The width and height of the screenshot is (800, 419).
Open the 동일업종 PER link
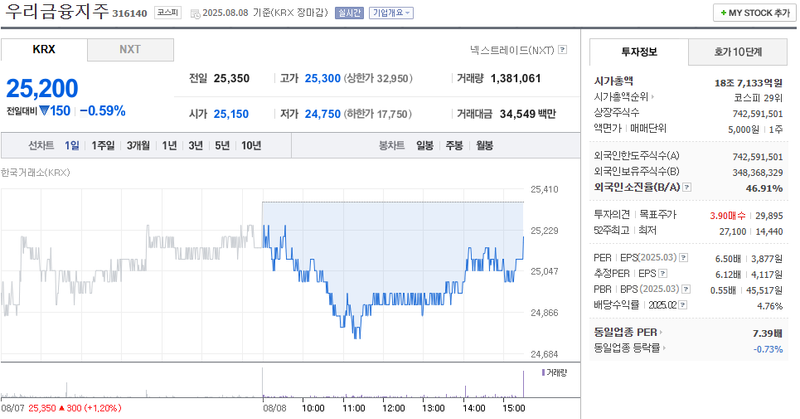pyautogui.click(x=628, y=332)
